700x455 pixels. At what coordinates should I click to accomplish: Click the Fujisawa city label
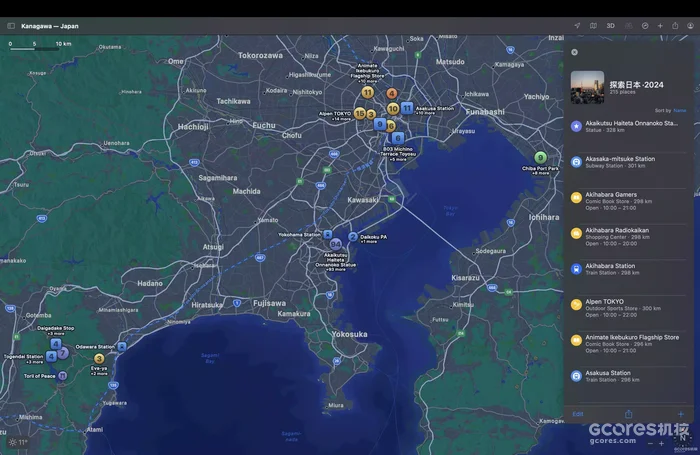[x=269, y=303]
